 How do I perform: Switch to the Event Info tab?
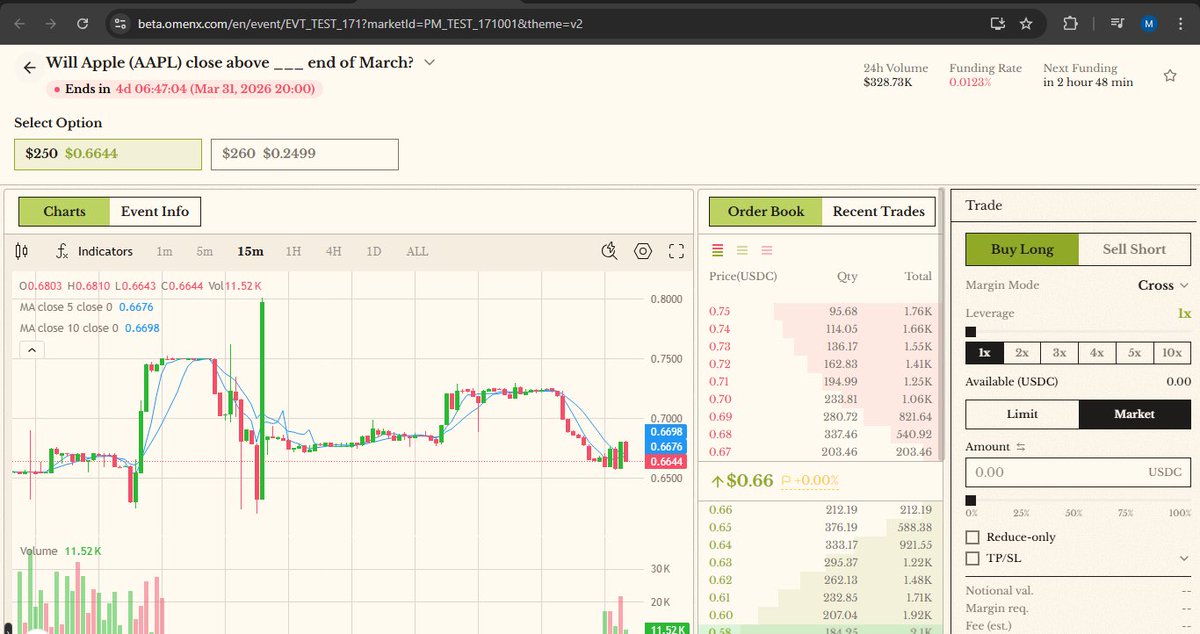(155, 212)
